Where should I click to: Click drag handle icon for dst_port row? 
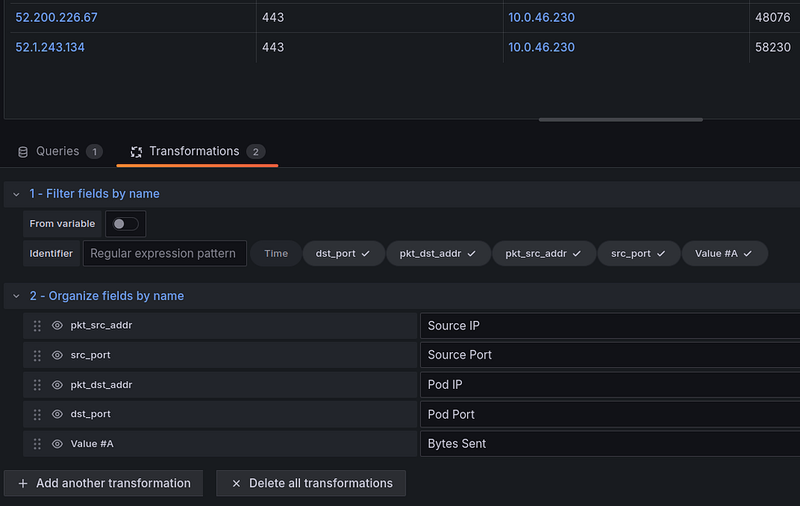click(37, 415)
